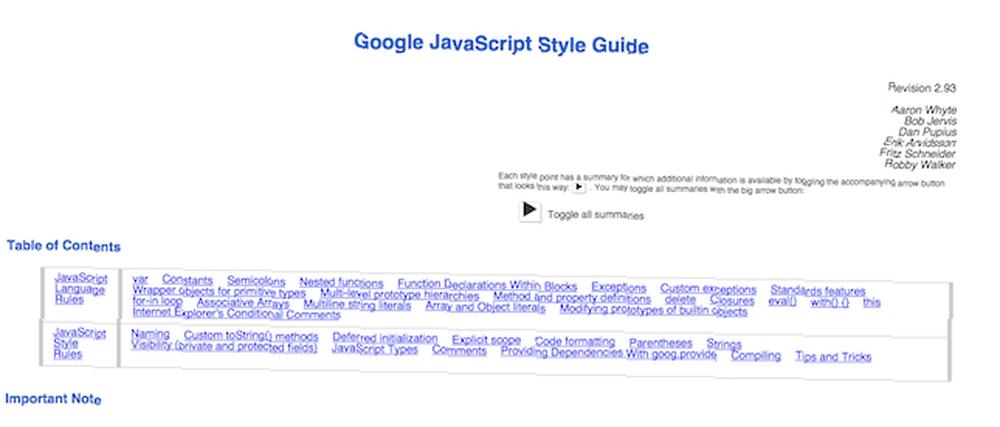Open the with() {} link

coord(830,302)
